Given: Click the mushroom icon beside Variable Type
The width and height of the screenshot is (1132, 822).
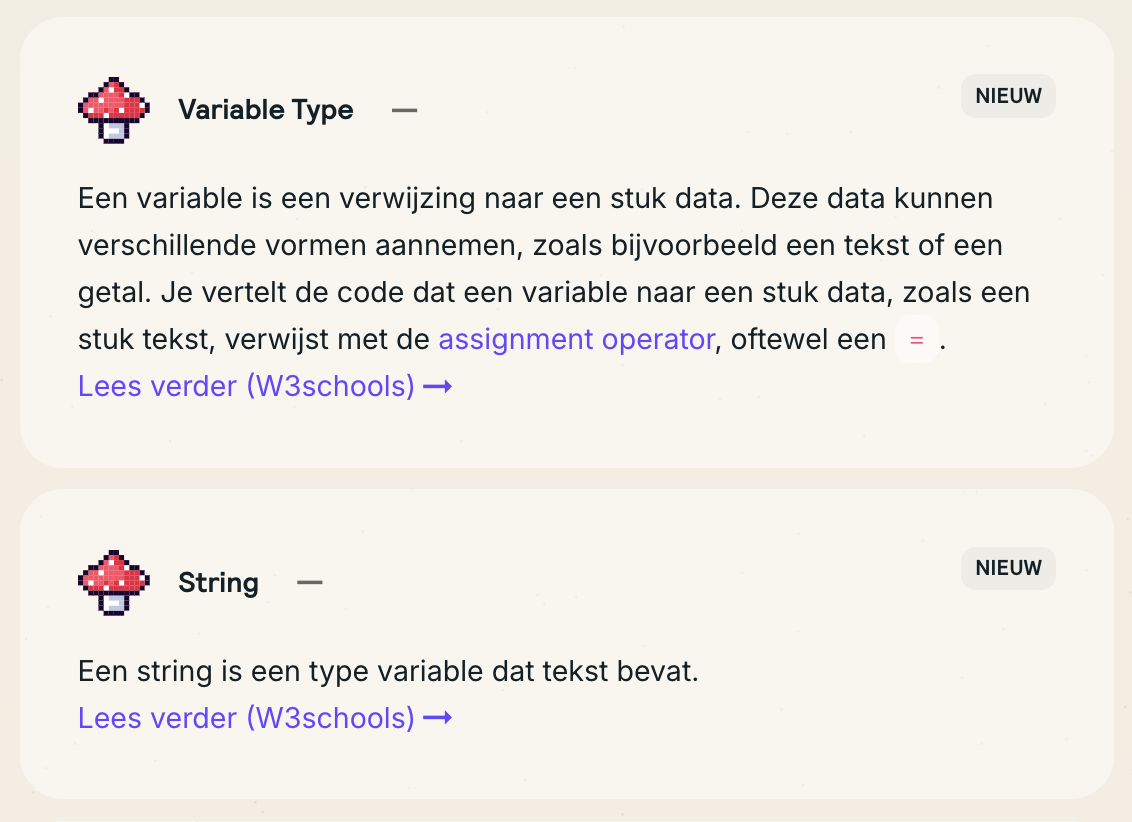Looking at the screenshot, I should point(114,109).
